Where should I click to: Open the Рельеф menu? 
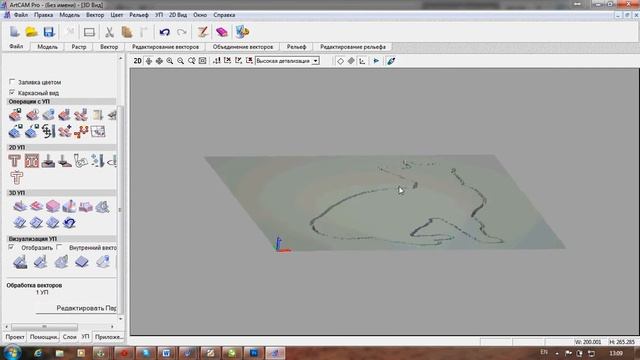[139, 15]
